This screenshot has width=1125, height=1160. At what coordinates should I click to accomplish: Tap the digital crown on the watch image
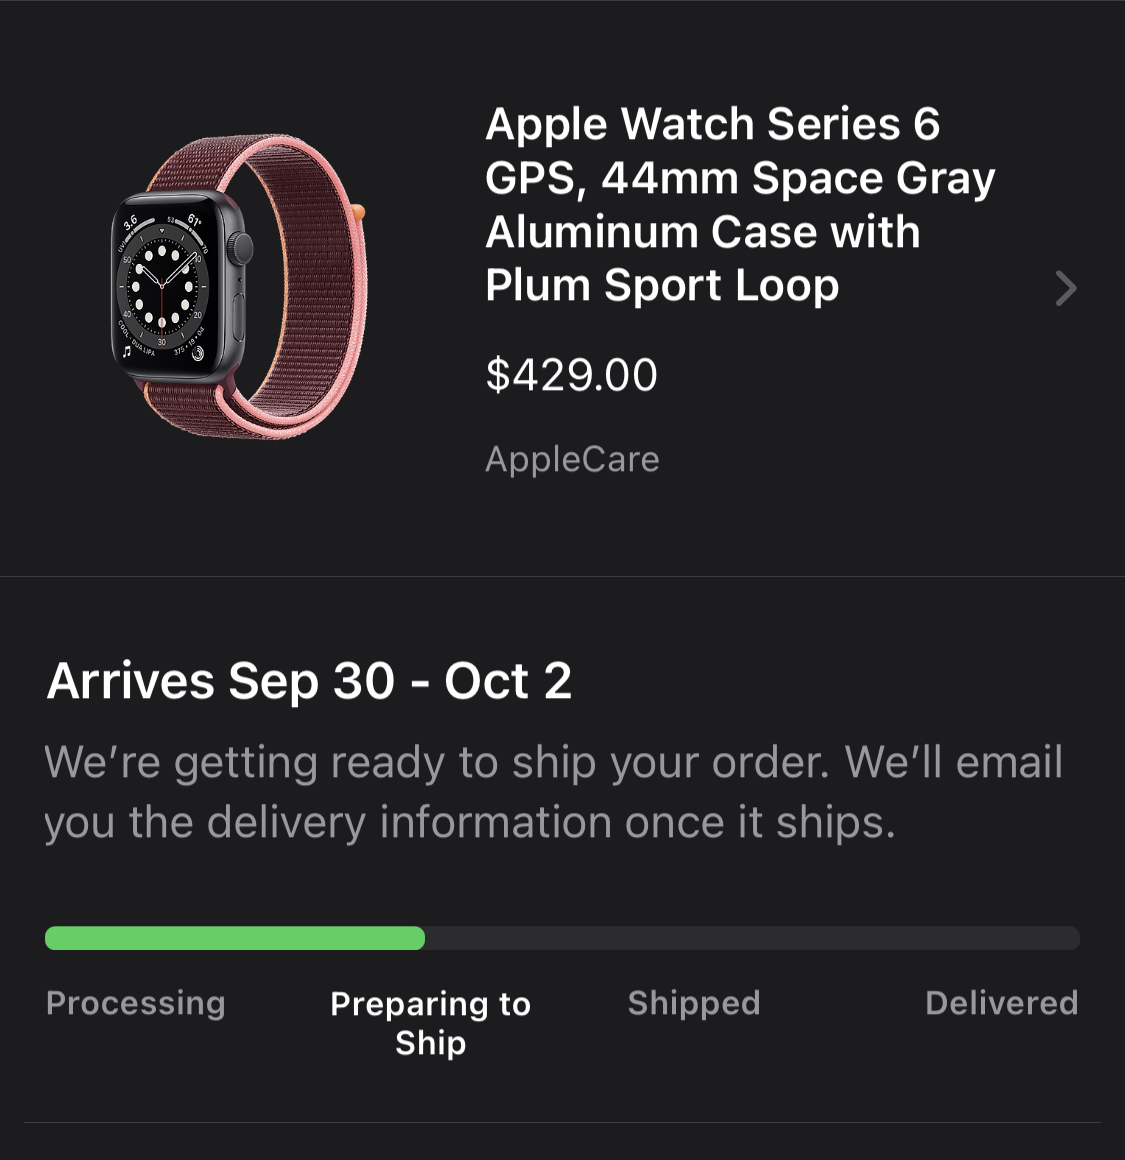tap(241, 249)
